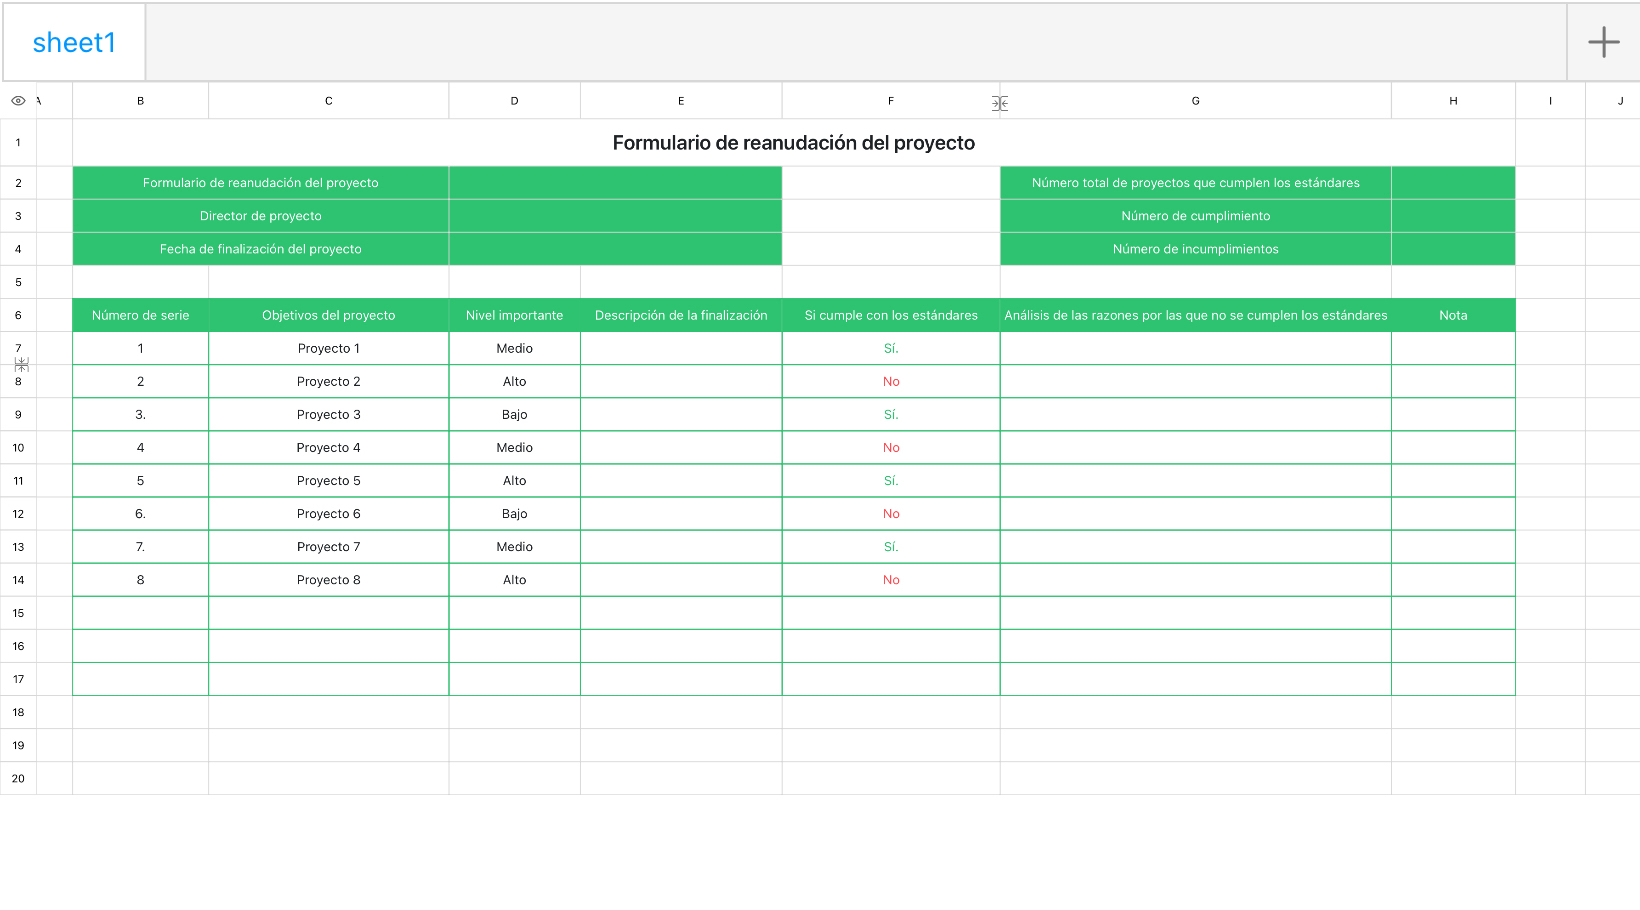Select the 'Bajo' level cell for Proyecto 3
This screenshot has width=1640, height=910.
[x=515, y=414]
